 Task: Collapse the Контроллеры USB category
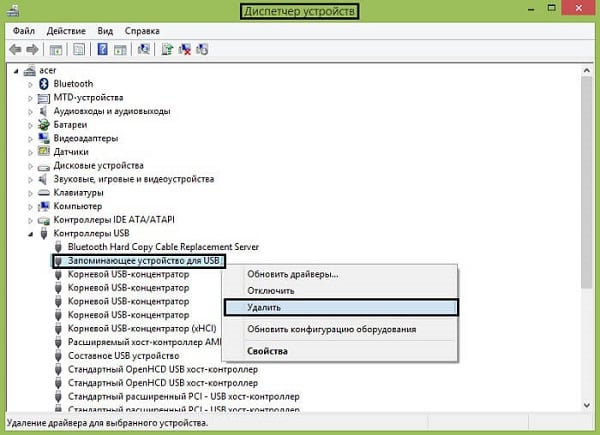click(x=29, y=233)
